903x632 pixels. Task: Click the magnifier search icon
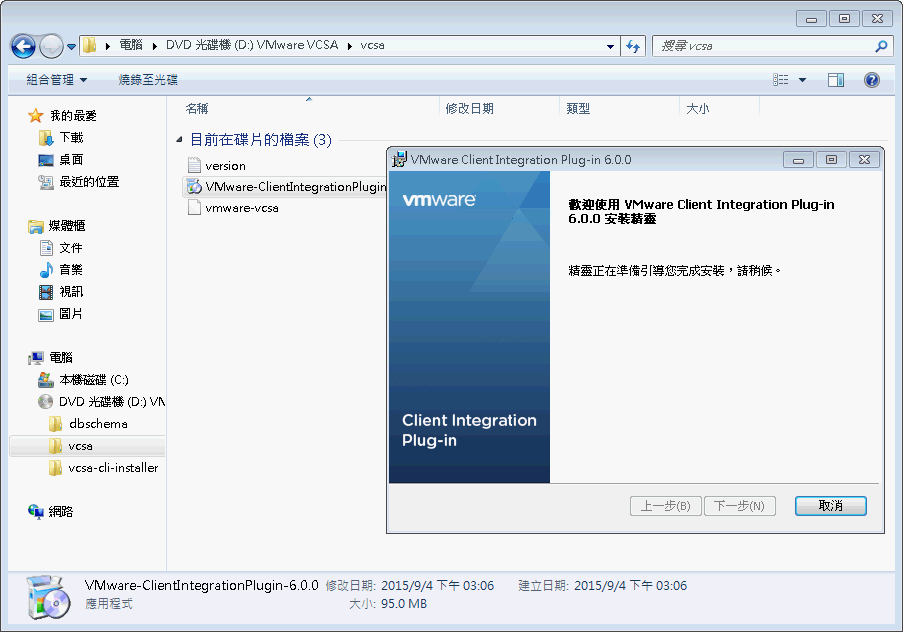click(881, 46)
